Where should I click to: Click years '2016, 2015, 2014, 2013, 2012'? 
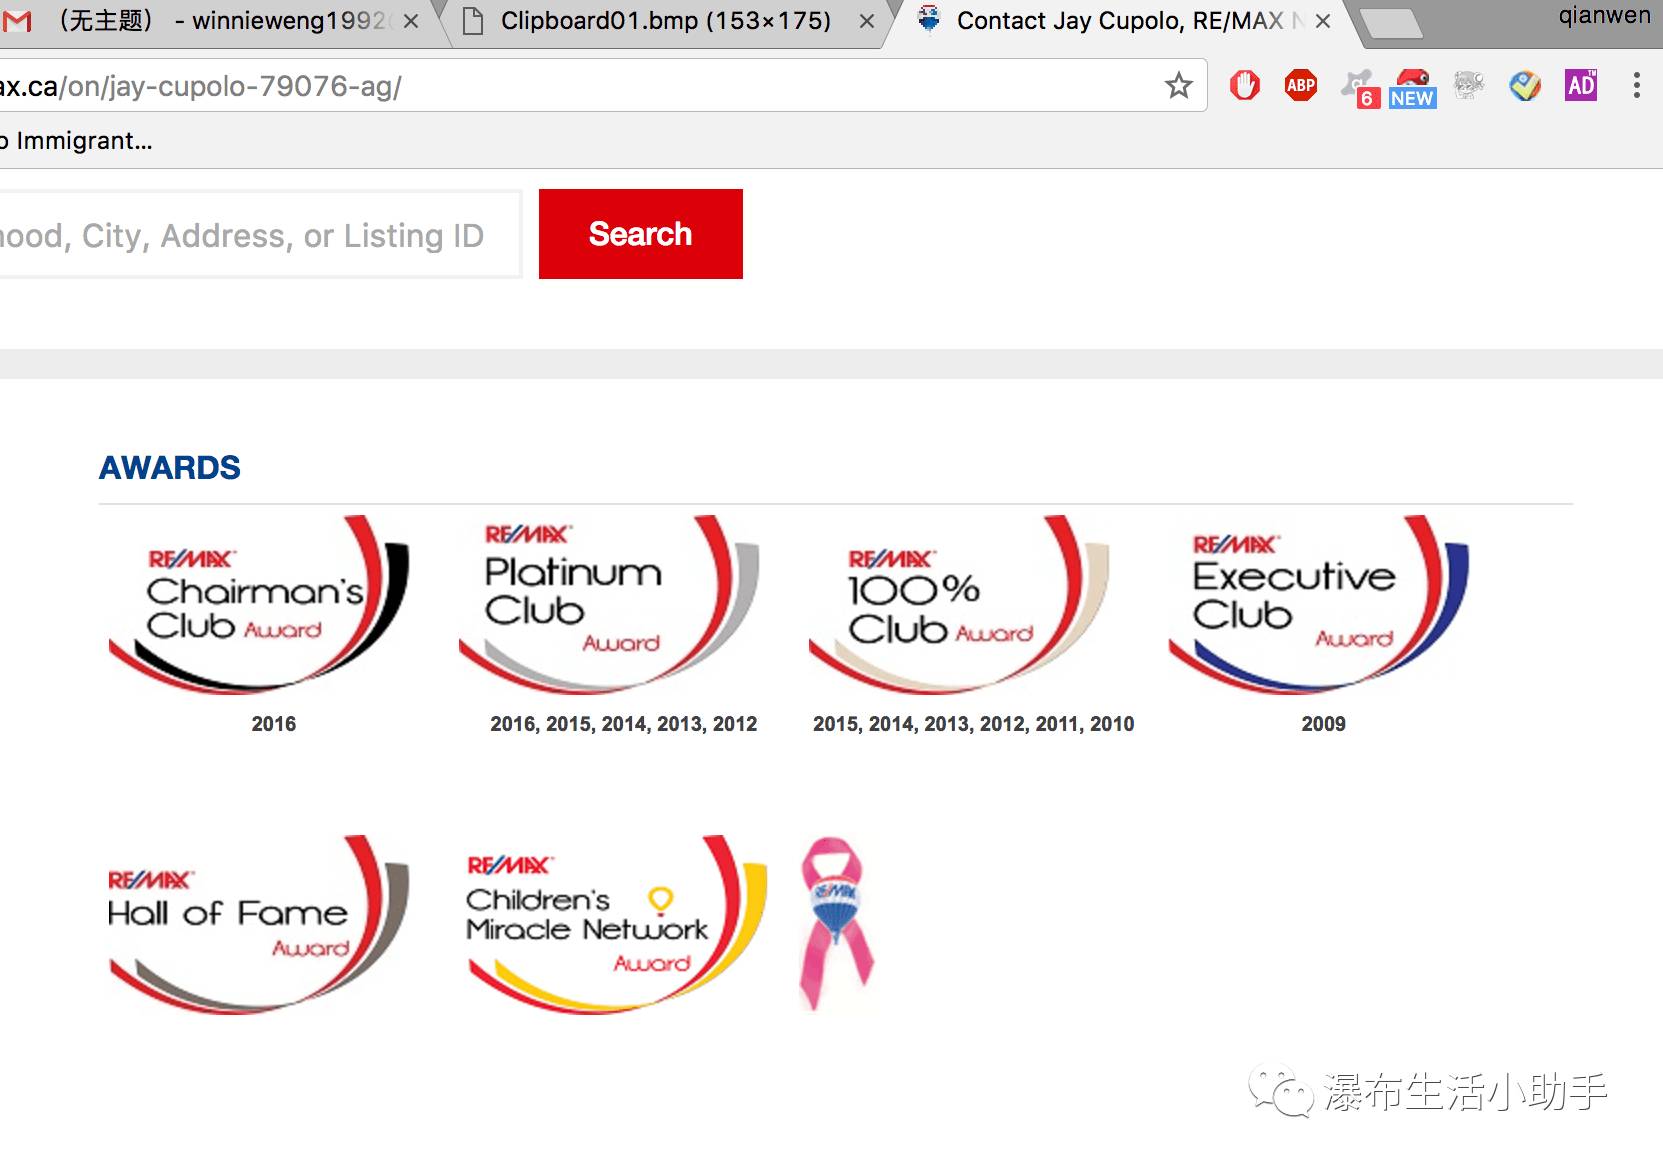click(x=624, y=724)
